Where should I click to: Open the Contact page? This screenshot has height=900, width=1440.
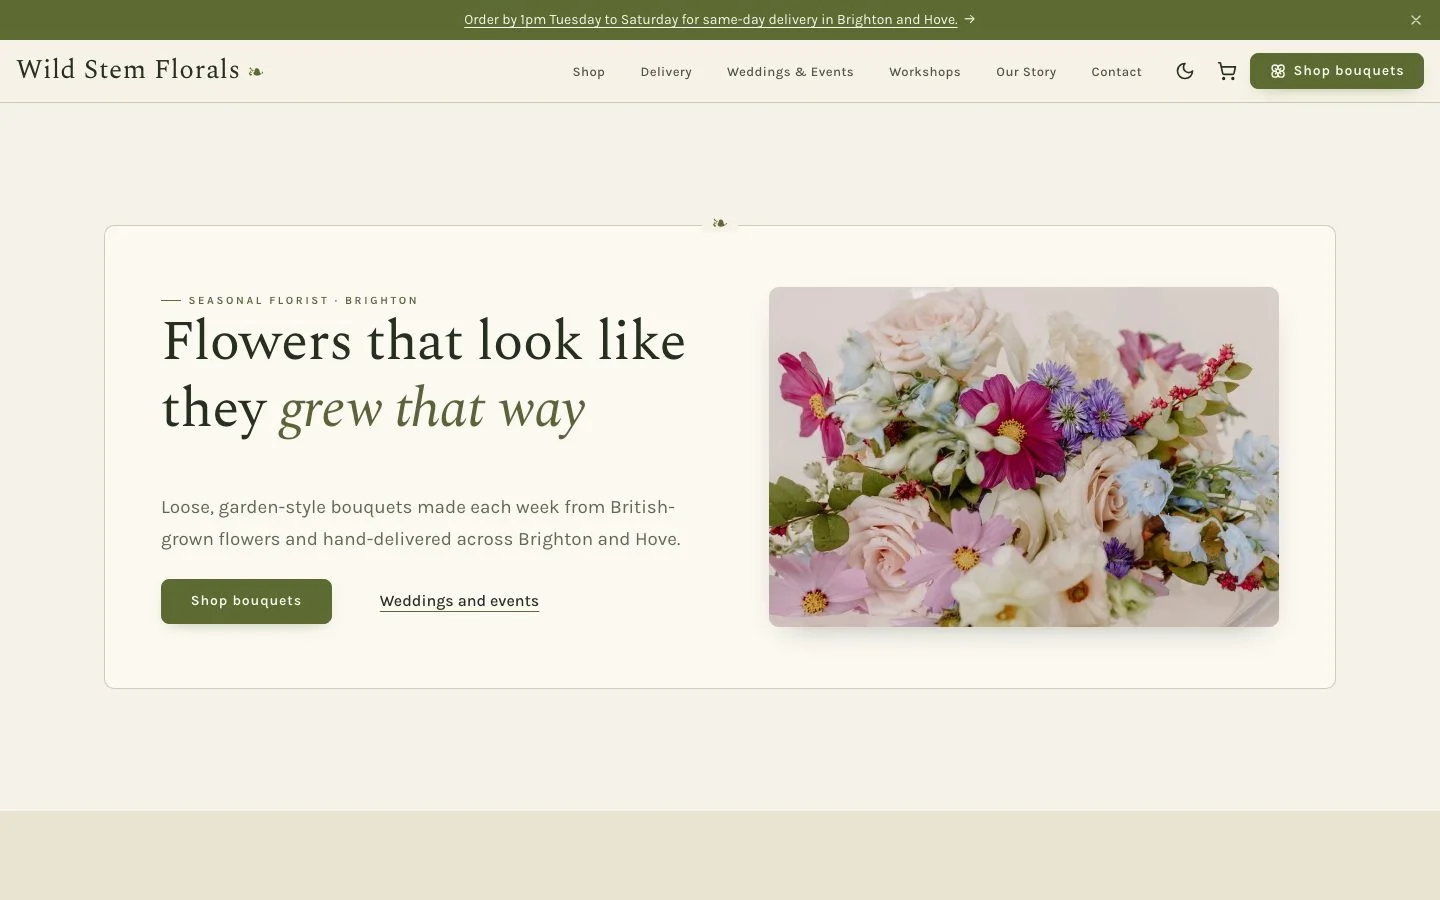(x=1117, y=72)
